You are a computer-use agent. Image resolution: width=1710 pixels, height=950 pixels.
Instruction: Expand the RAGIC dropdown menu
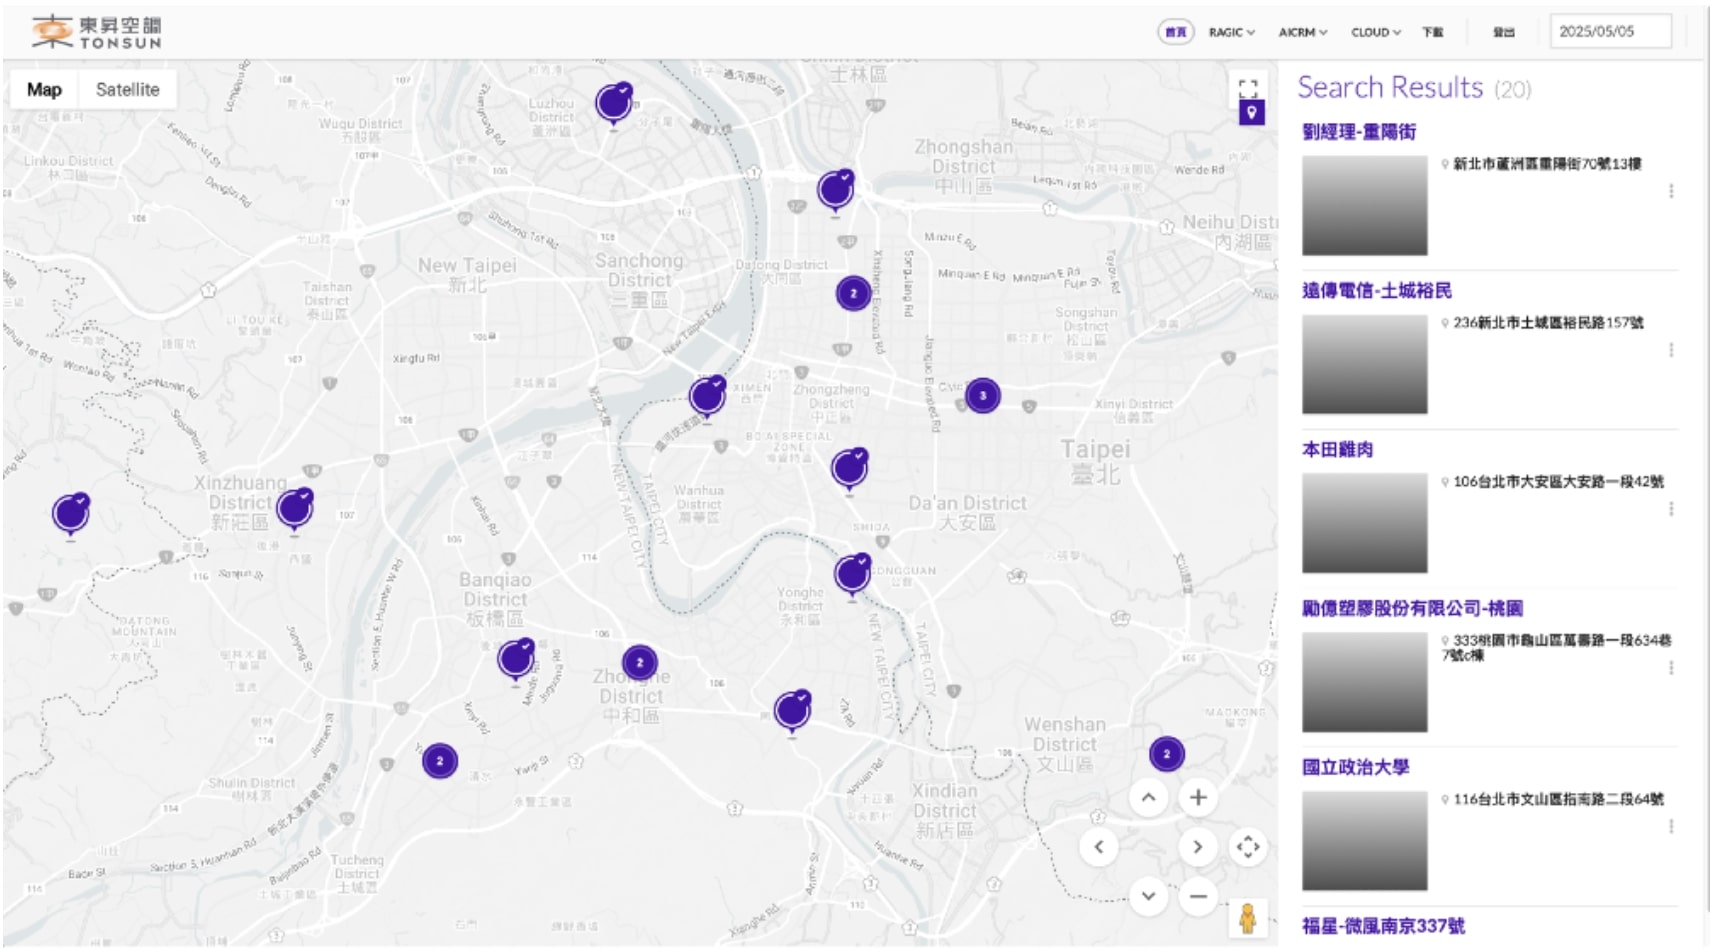tap(1231, 32)
